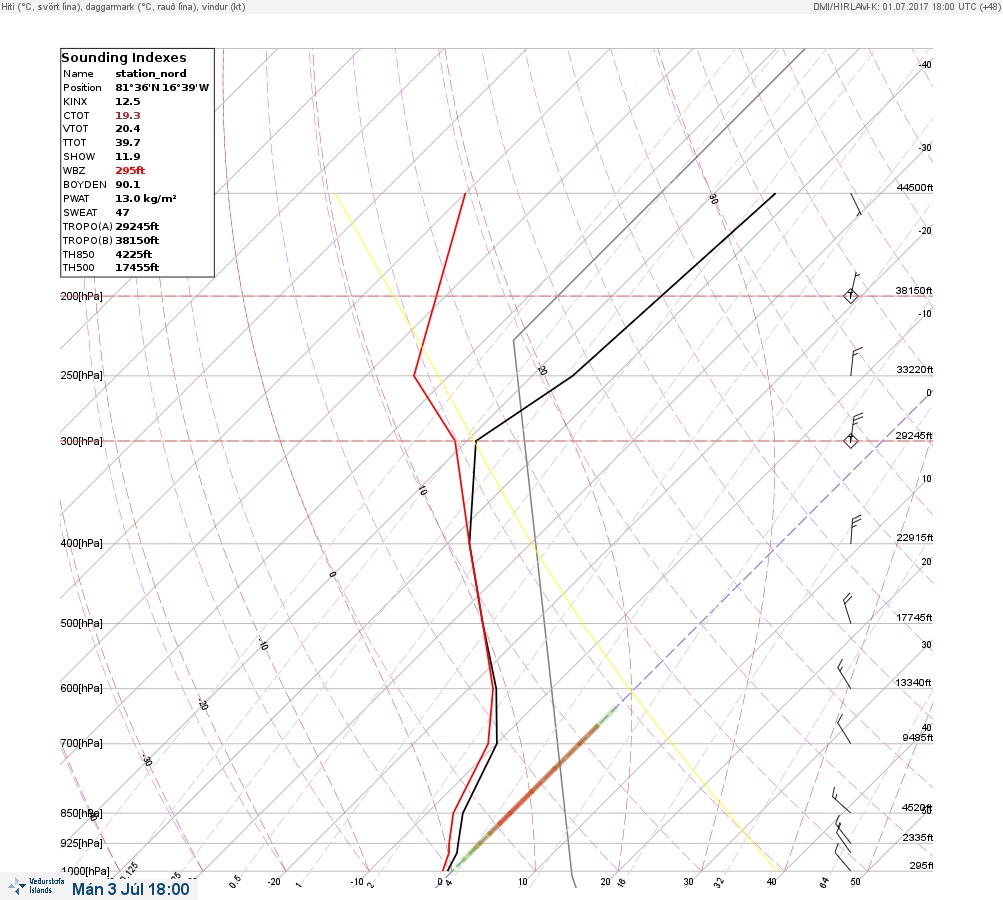Click the VTOT value 20.4

(x=128, y=129)
